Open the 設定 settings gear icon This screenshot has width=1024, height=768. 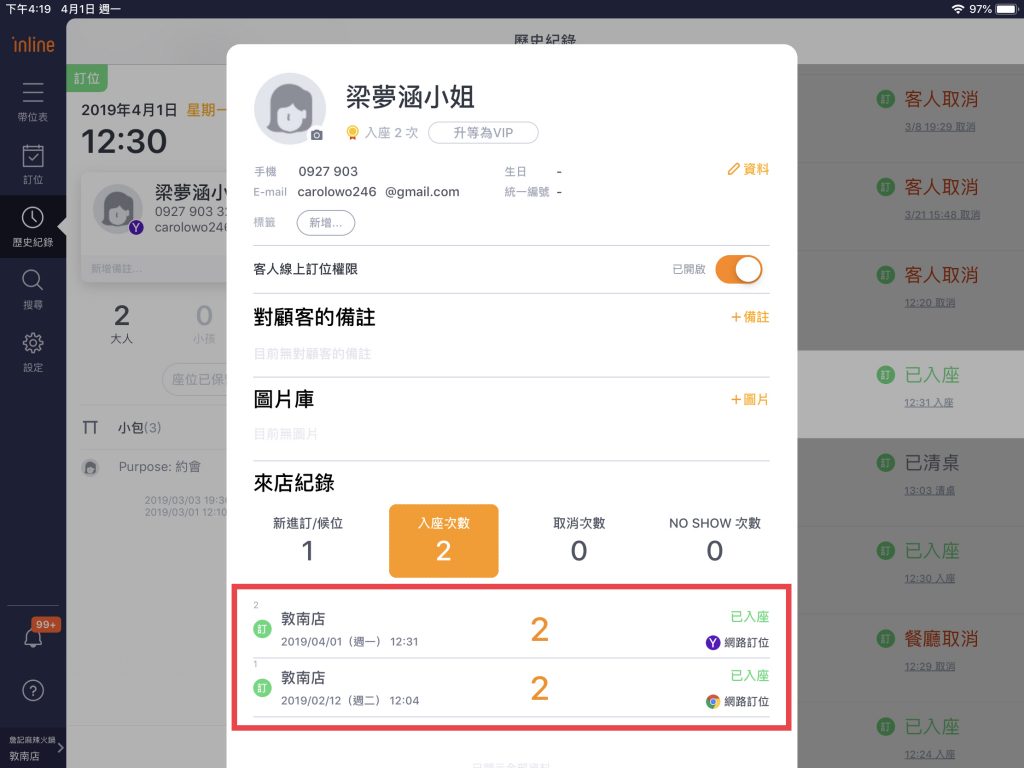[x=33, y=344]
